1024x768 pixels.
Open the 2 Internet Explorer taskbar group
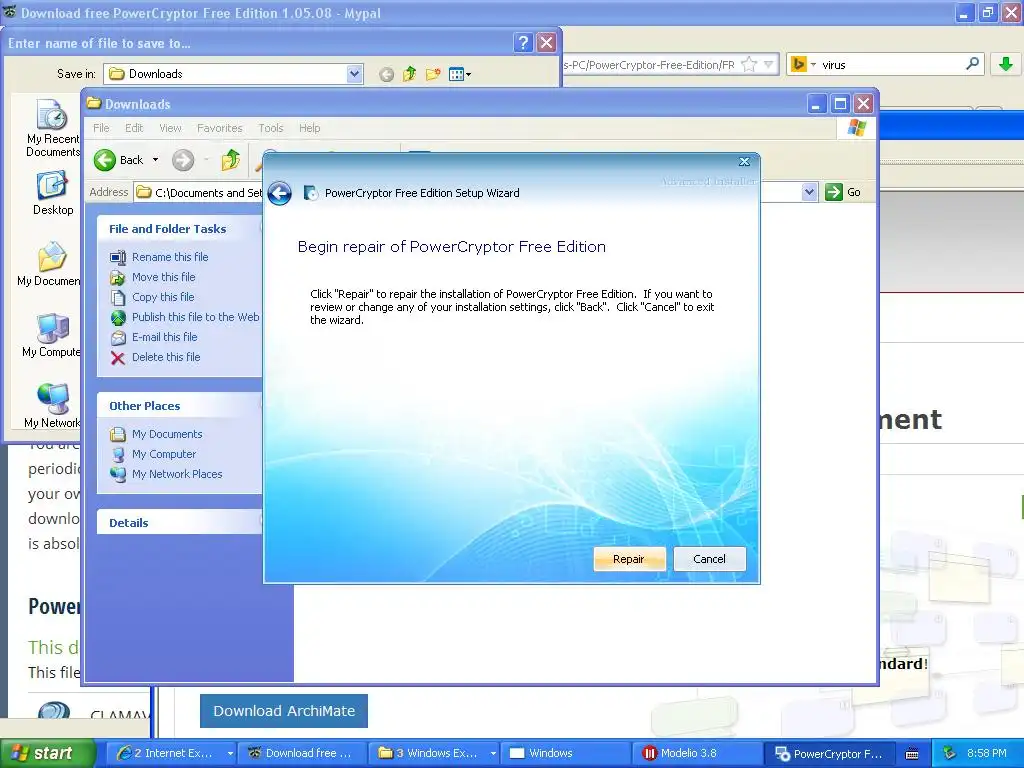coord(172,753)
